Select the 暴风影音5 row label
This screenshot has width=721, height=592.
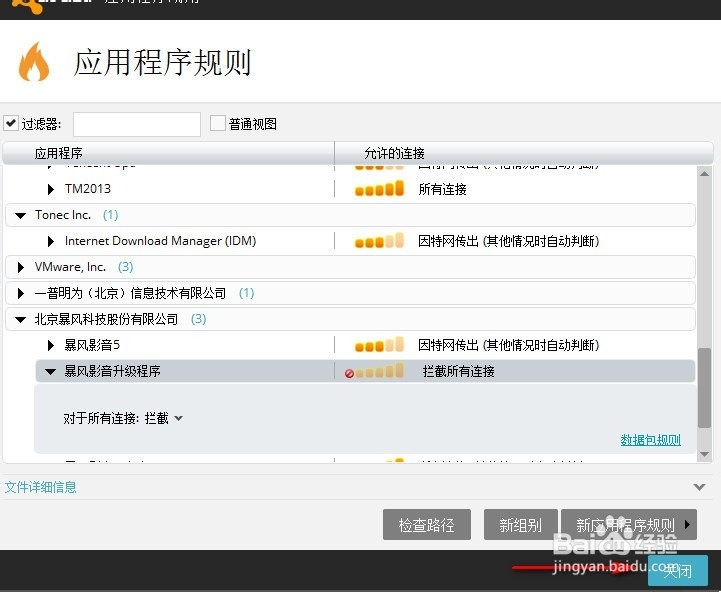click(x=92, y=345)
